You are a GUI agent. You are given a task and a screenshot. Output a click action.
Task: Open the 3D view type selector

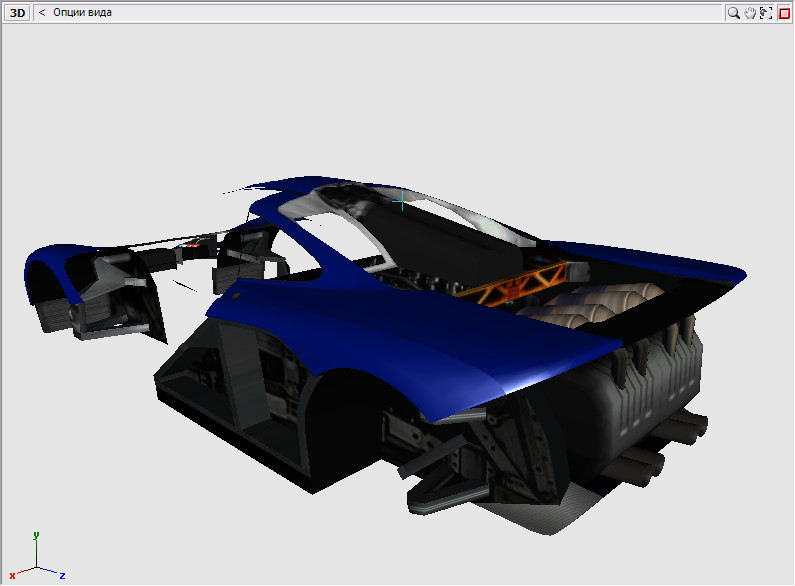17,13
